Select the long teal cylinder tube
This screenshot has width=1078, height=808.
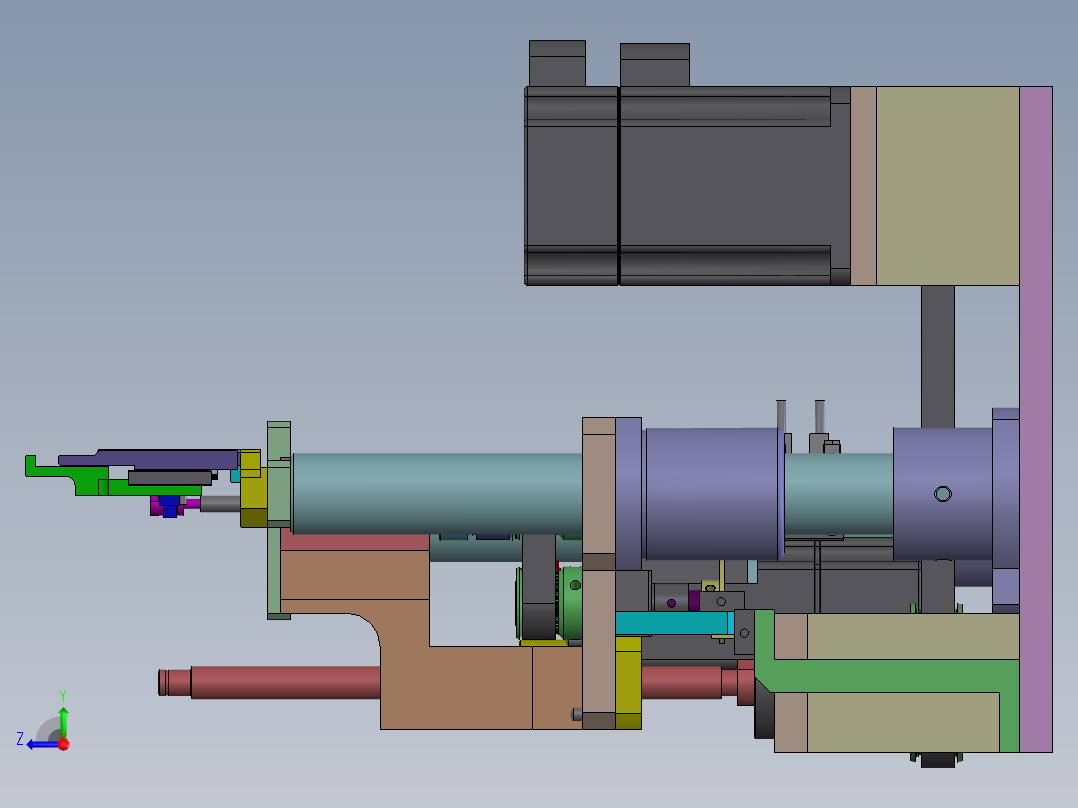(x=437, y=493)
